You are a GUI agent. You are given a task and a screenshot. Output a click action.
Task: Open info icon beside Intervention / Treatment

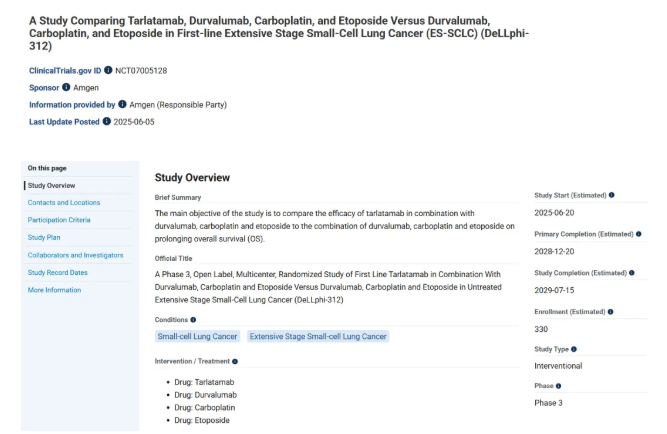(x=235, y=361)
